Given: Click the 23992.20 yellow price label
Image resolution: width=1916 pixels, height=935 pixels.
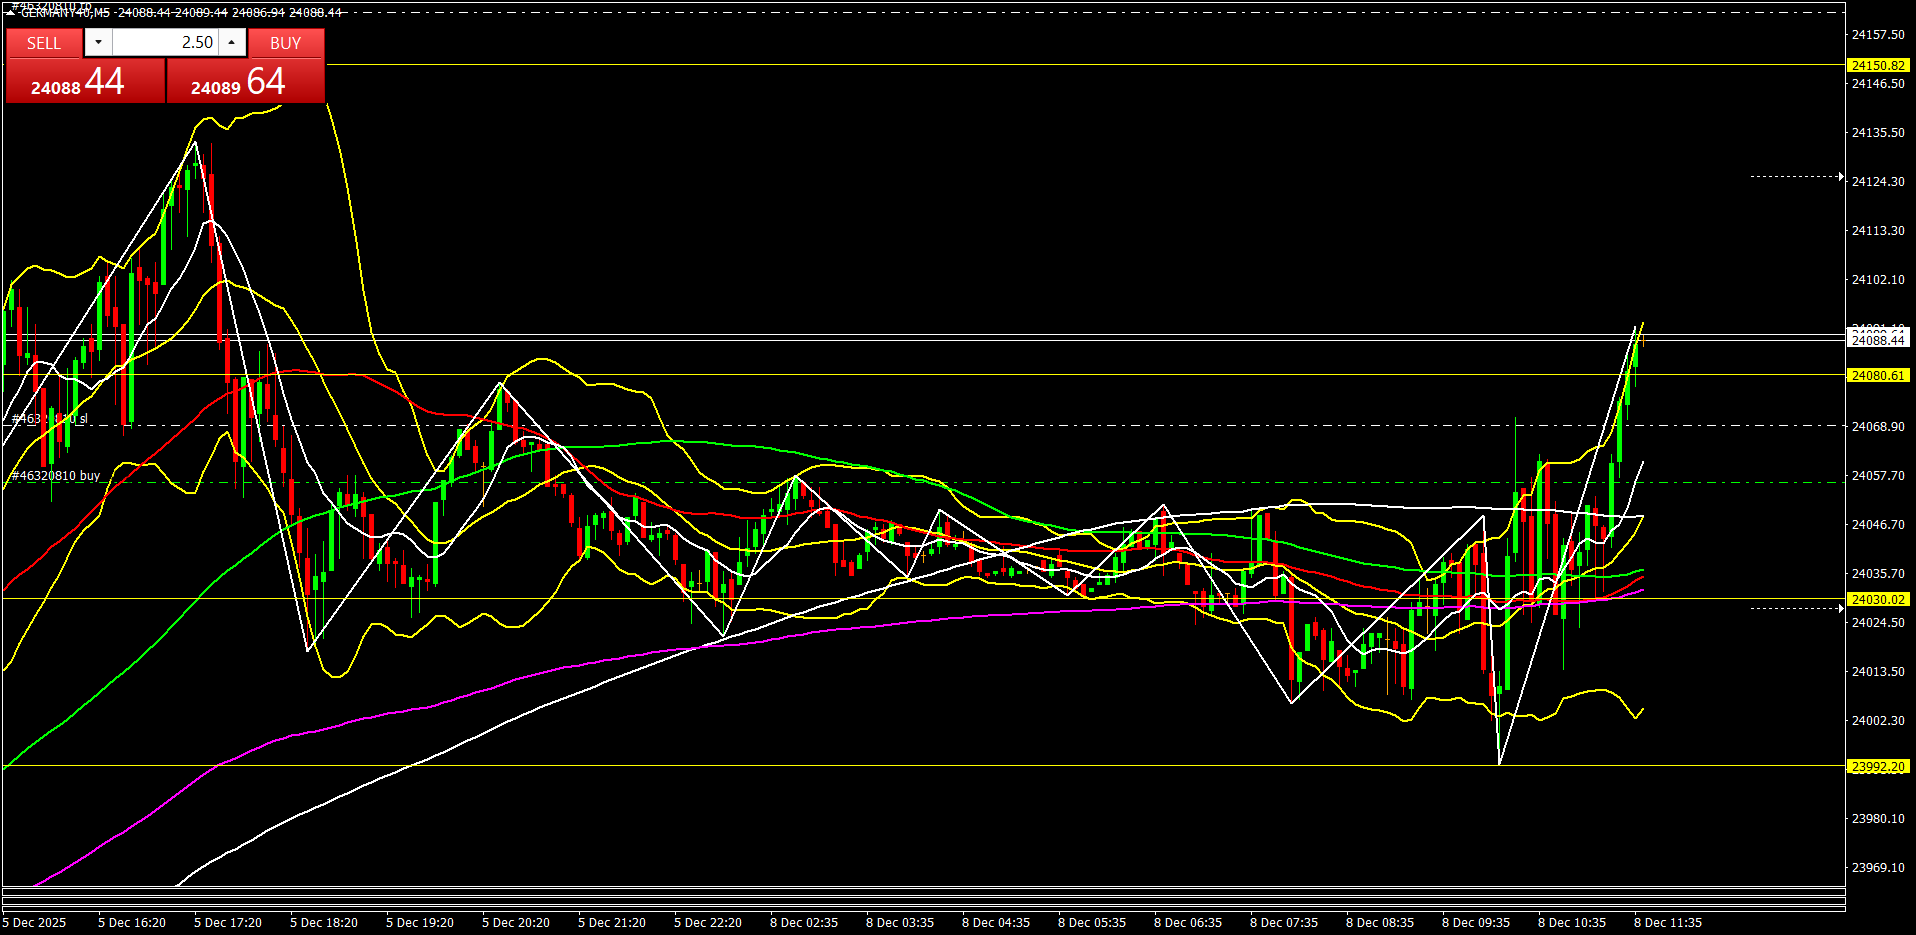Looking at the screenshot, I should click(1877, 767).
